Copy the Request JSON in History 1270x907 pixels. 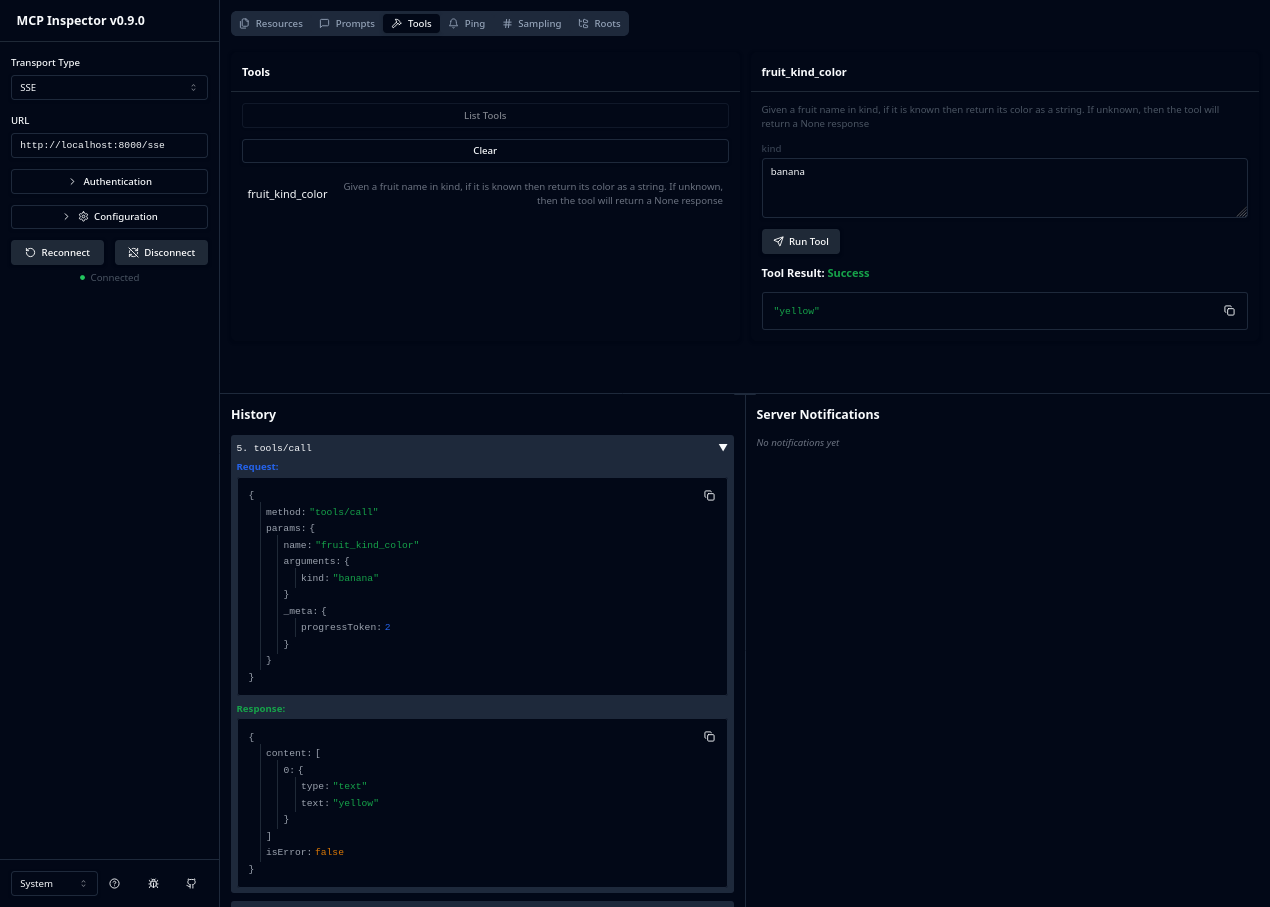[709, 495]
